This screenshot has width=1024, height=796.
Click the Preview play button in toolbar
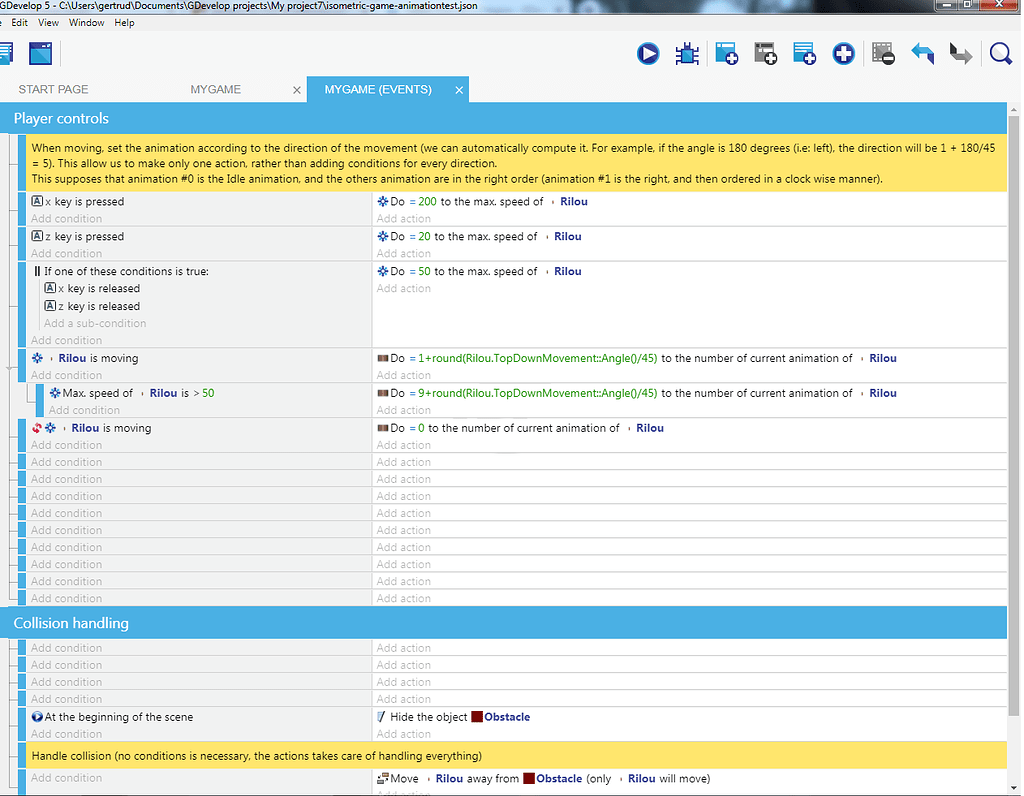(x=648, y=54)
